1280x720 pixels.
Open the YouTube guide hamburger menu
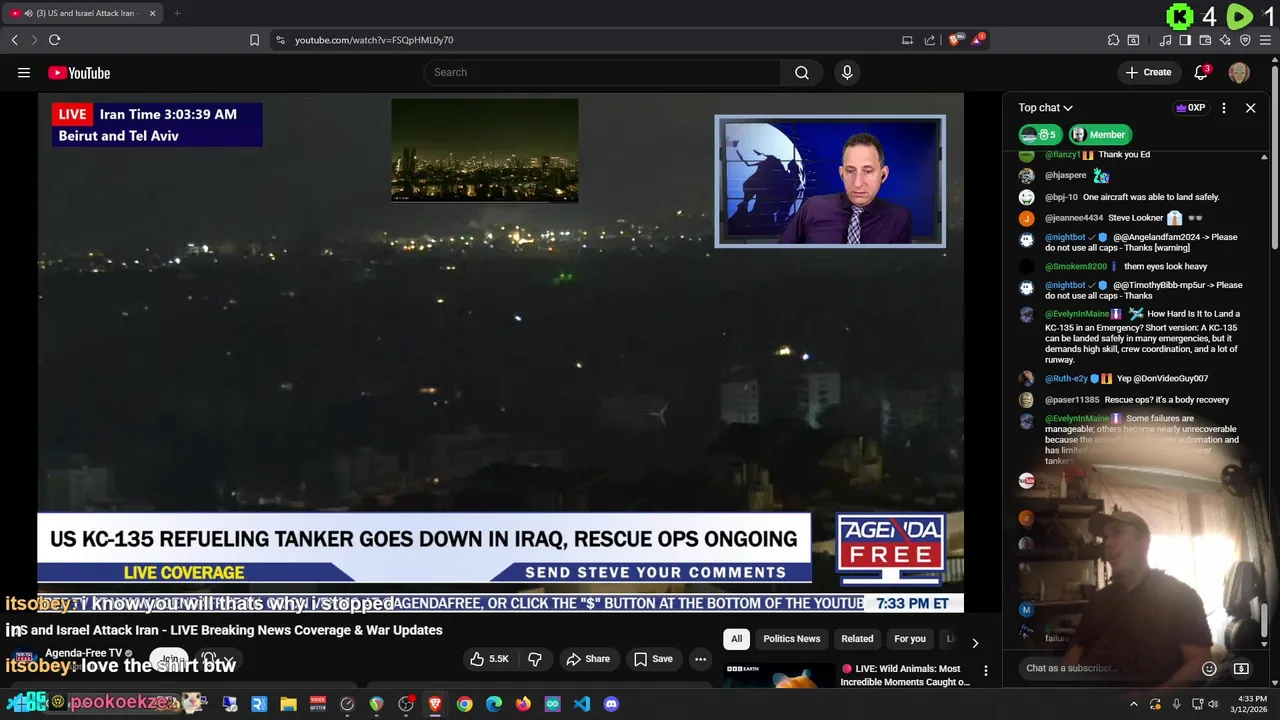tap(24, 72)
